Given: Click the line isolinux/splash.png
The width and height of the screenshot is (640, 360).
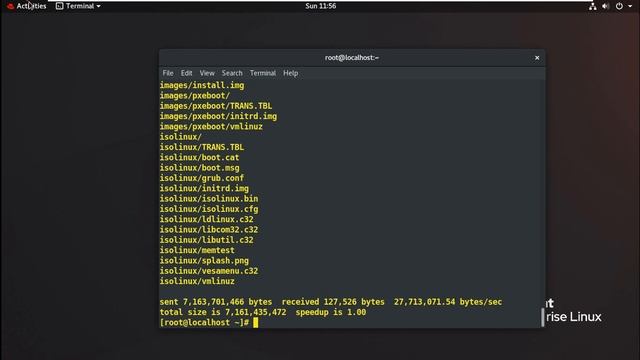Looking at the screenshot, I should point(204,260).
